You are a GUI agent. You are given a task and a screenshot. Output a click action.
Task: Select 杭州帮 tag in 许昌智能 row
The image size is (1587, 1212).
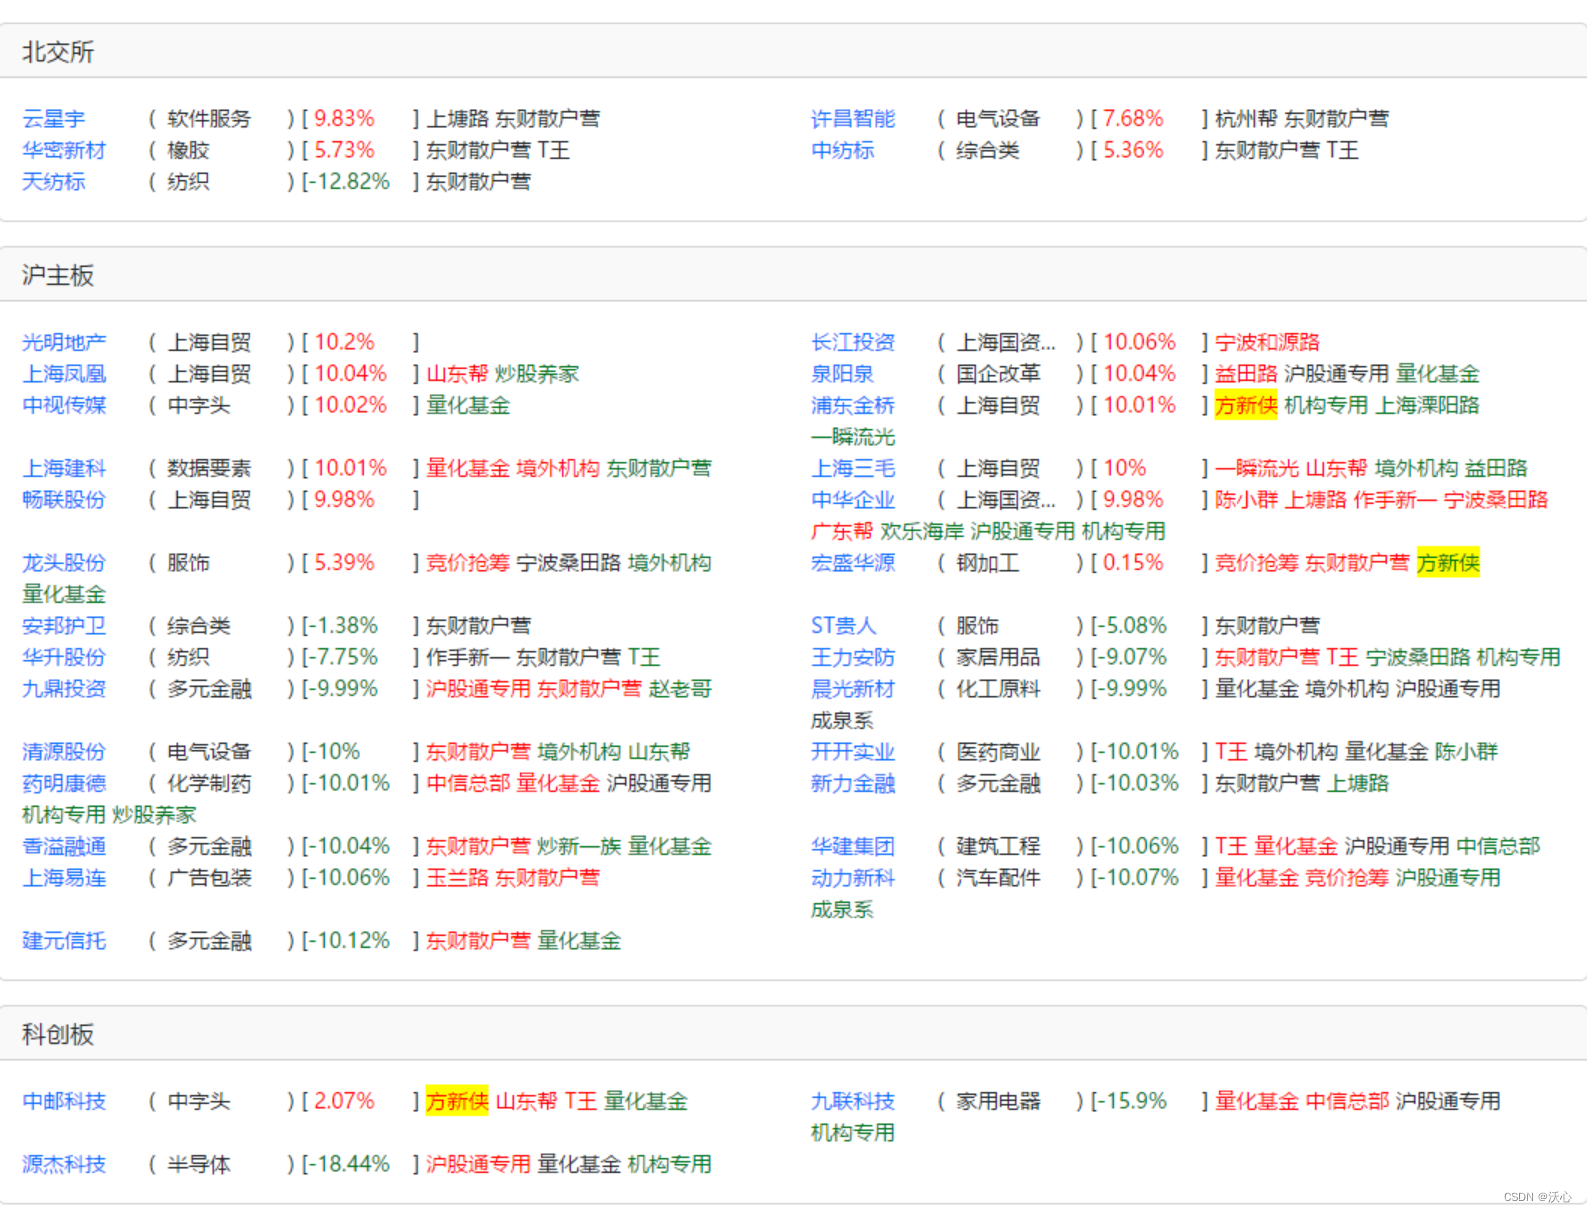[x=1246, y=119]
